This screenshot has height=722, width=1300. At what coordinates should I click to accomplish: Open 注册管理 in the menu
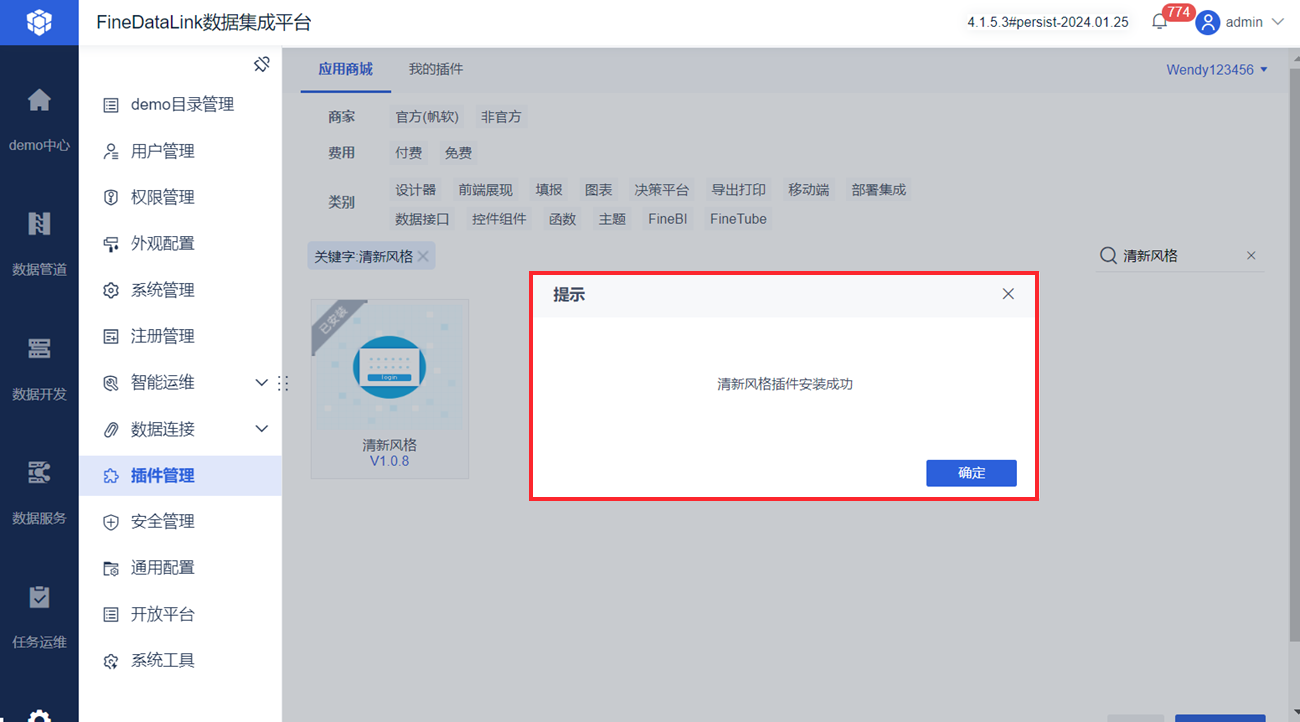click(180, 336)
